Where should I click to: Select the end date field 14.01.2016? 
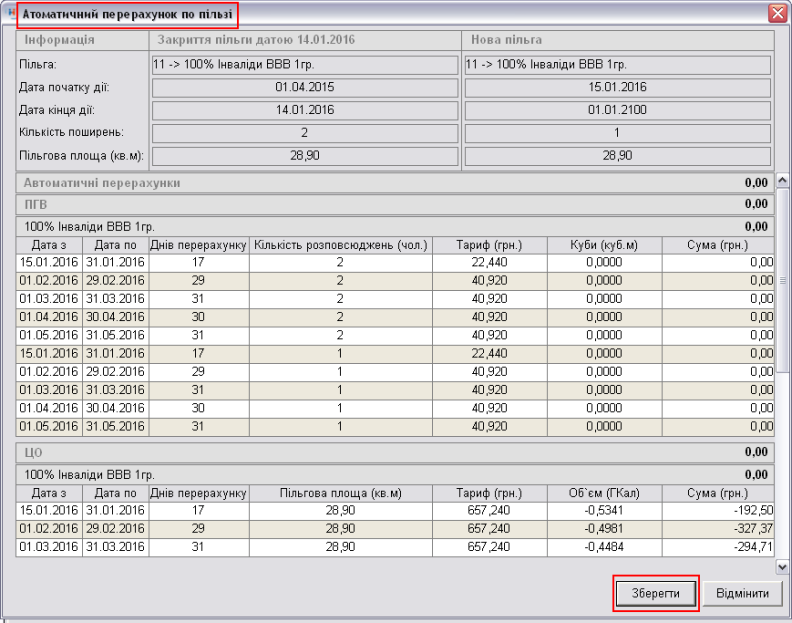click(x=304, y=109)
